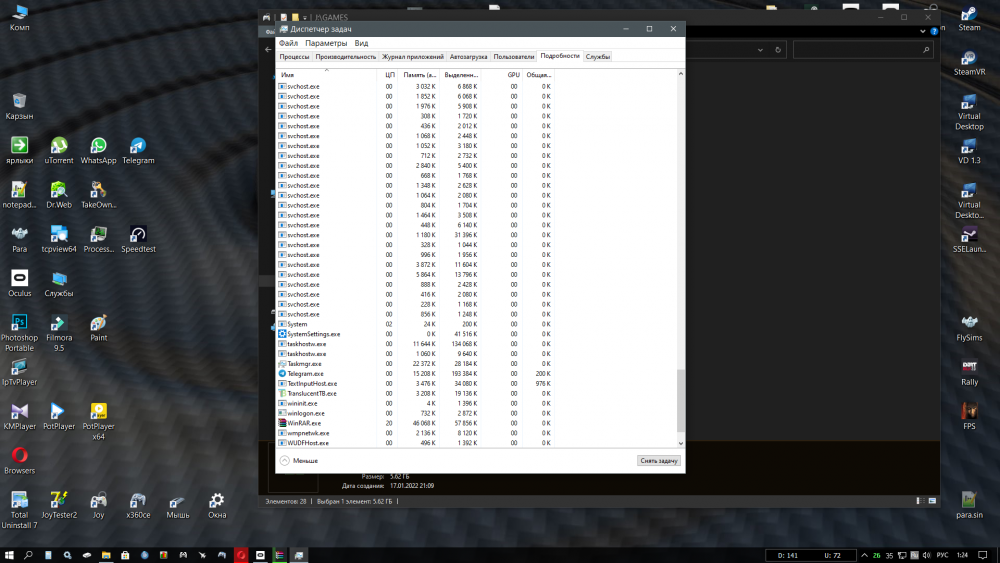Select the KMPlayer desktop icon
The width and height of the screenshot is (1000, 563).
(20, 417)
